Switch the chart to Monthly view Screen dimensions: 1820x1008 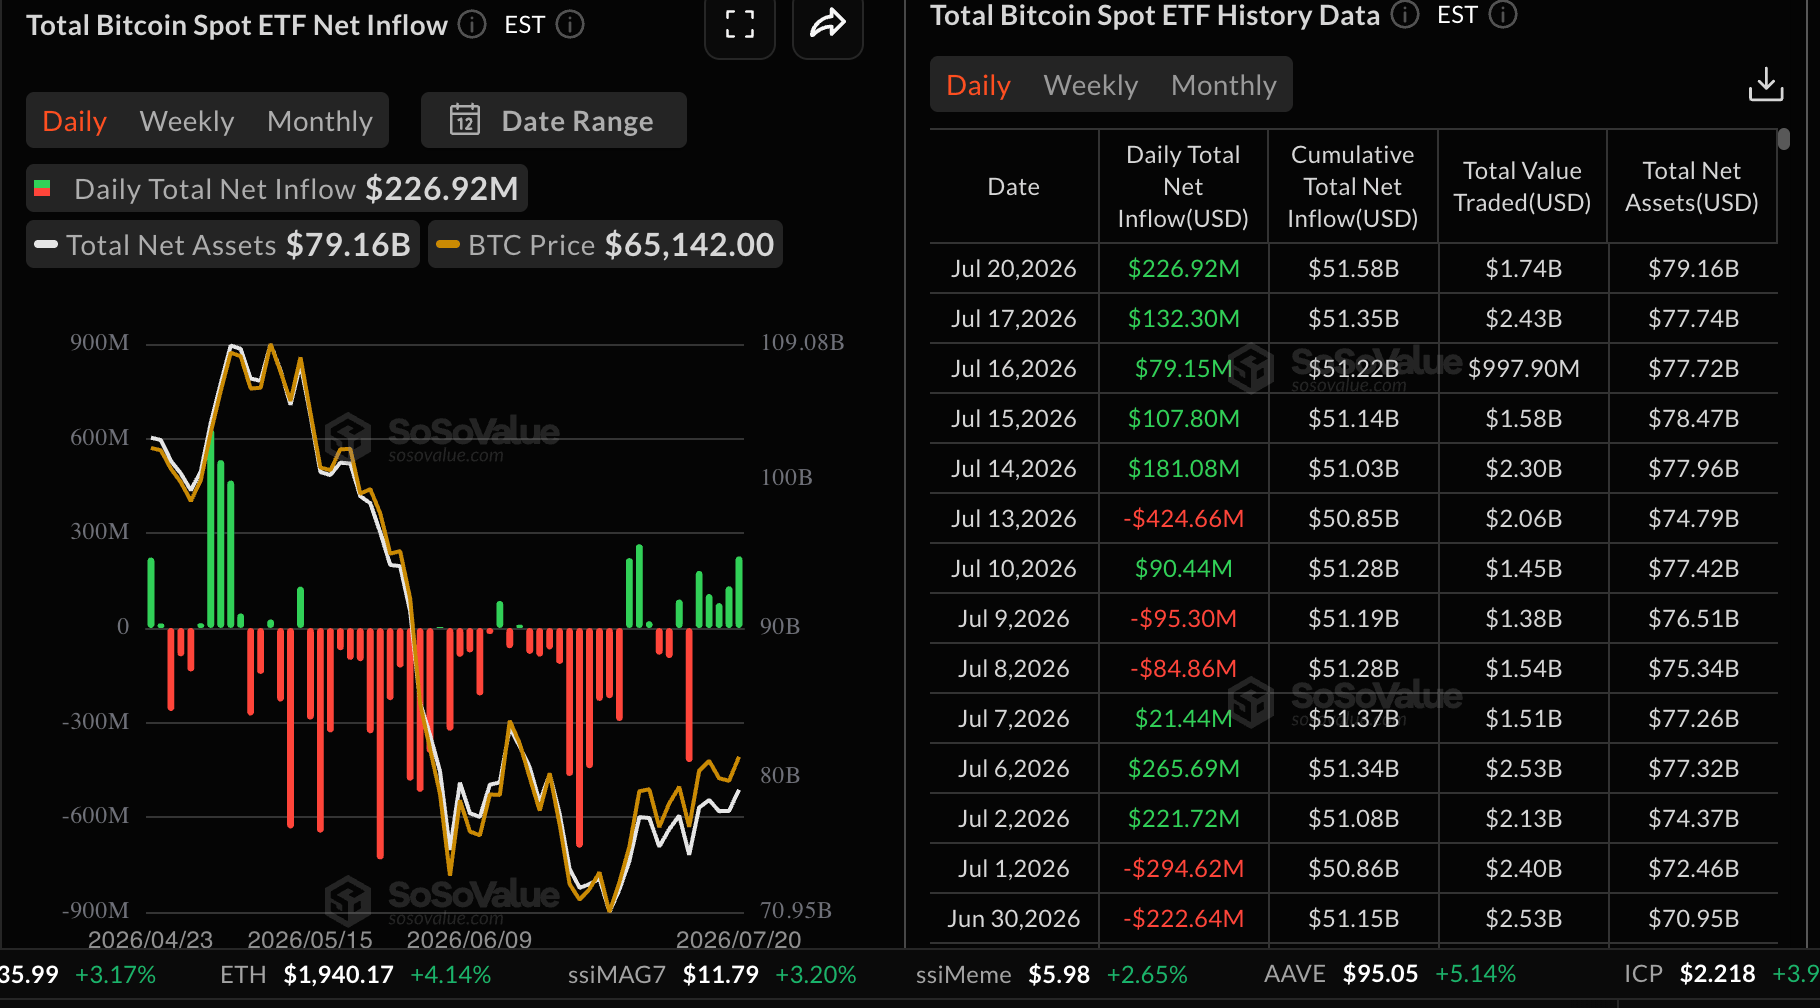320,121
